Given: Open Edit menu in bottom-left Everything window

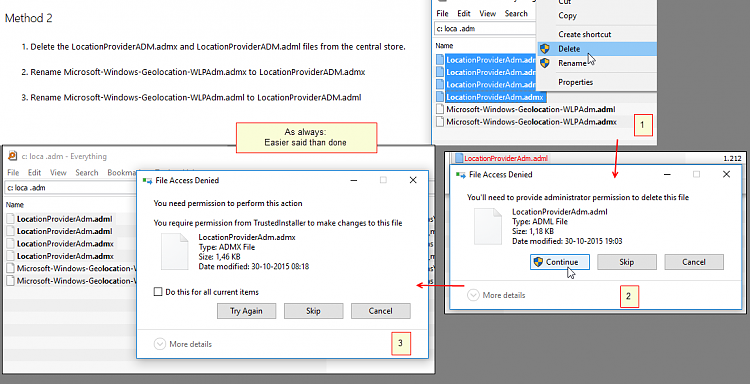Looking at the screenshot, I should tap(34, 172).
